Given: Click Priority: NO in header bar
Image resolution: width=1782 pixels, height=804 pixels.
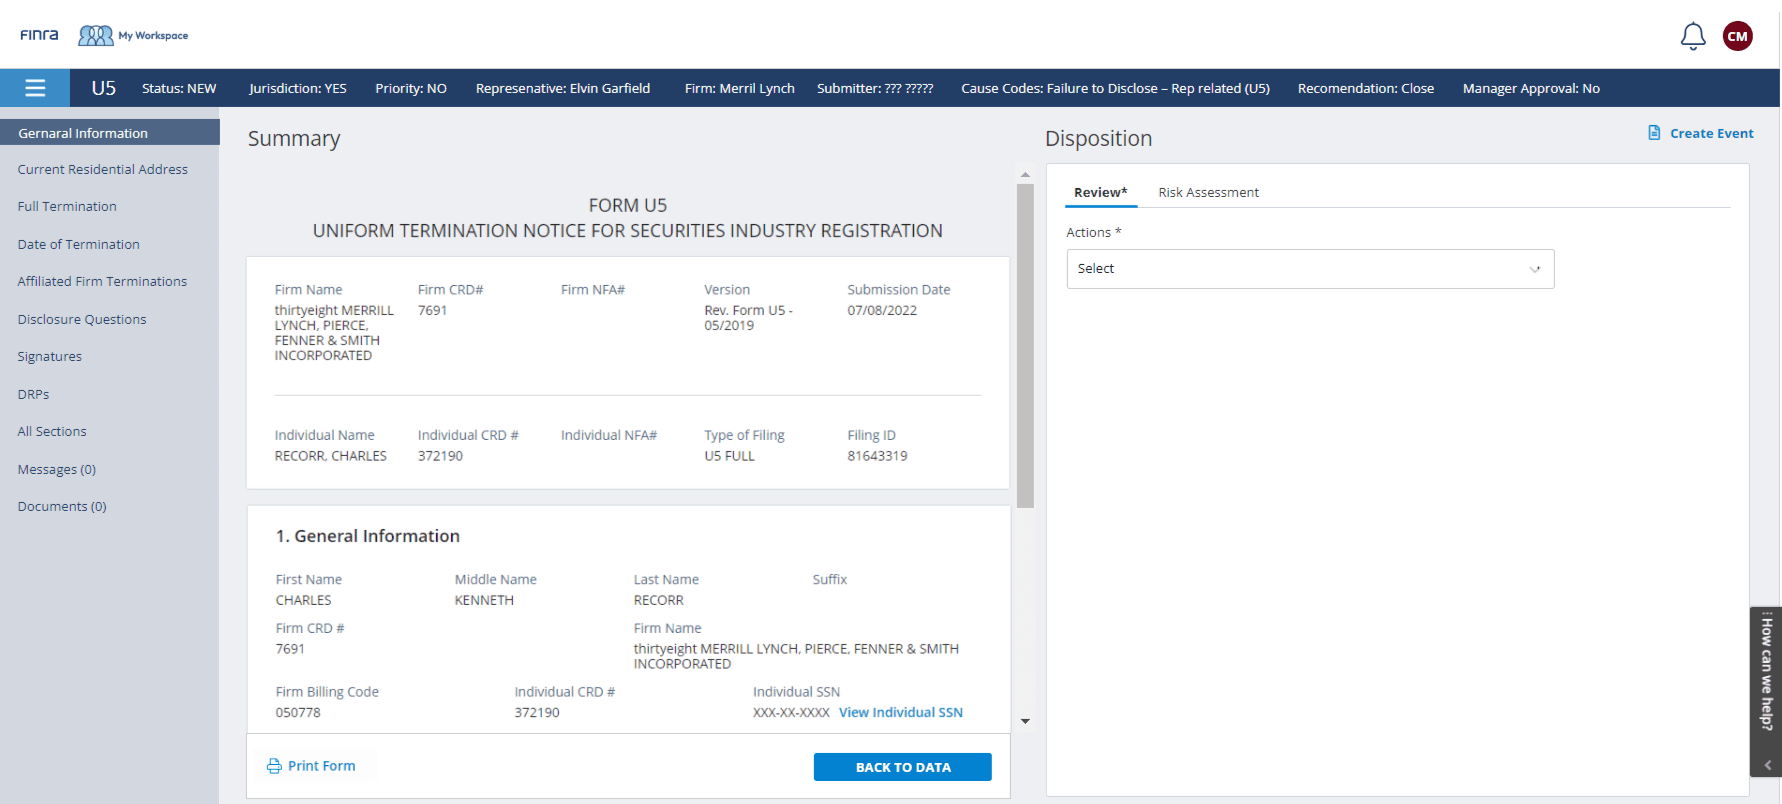Looking at the screenshot, I should click(x=411, y=88).
